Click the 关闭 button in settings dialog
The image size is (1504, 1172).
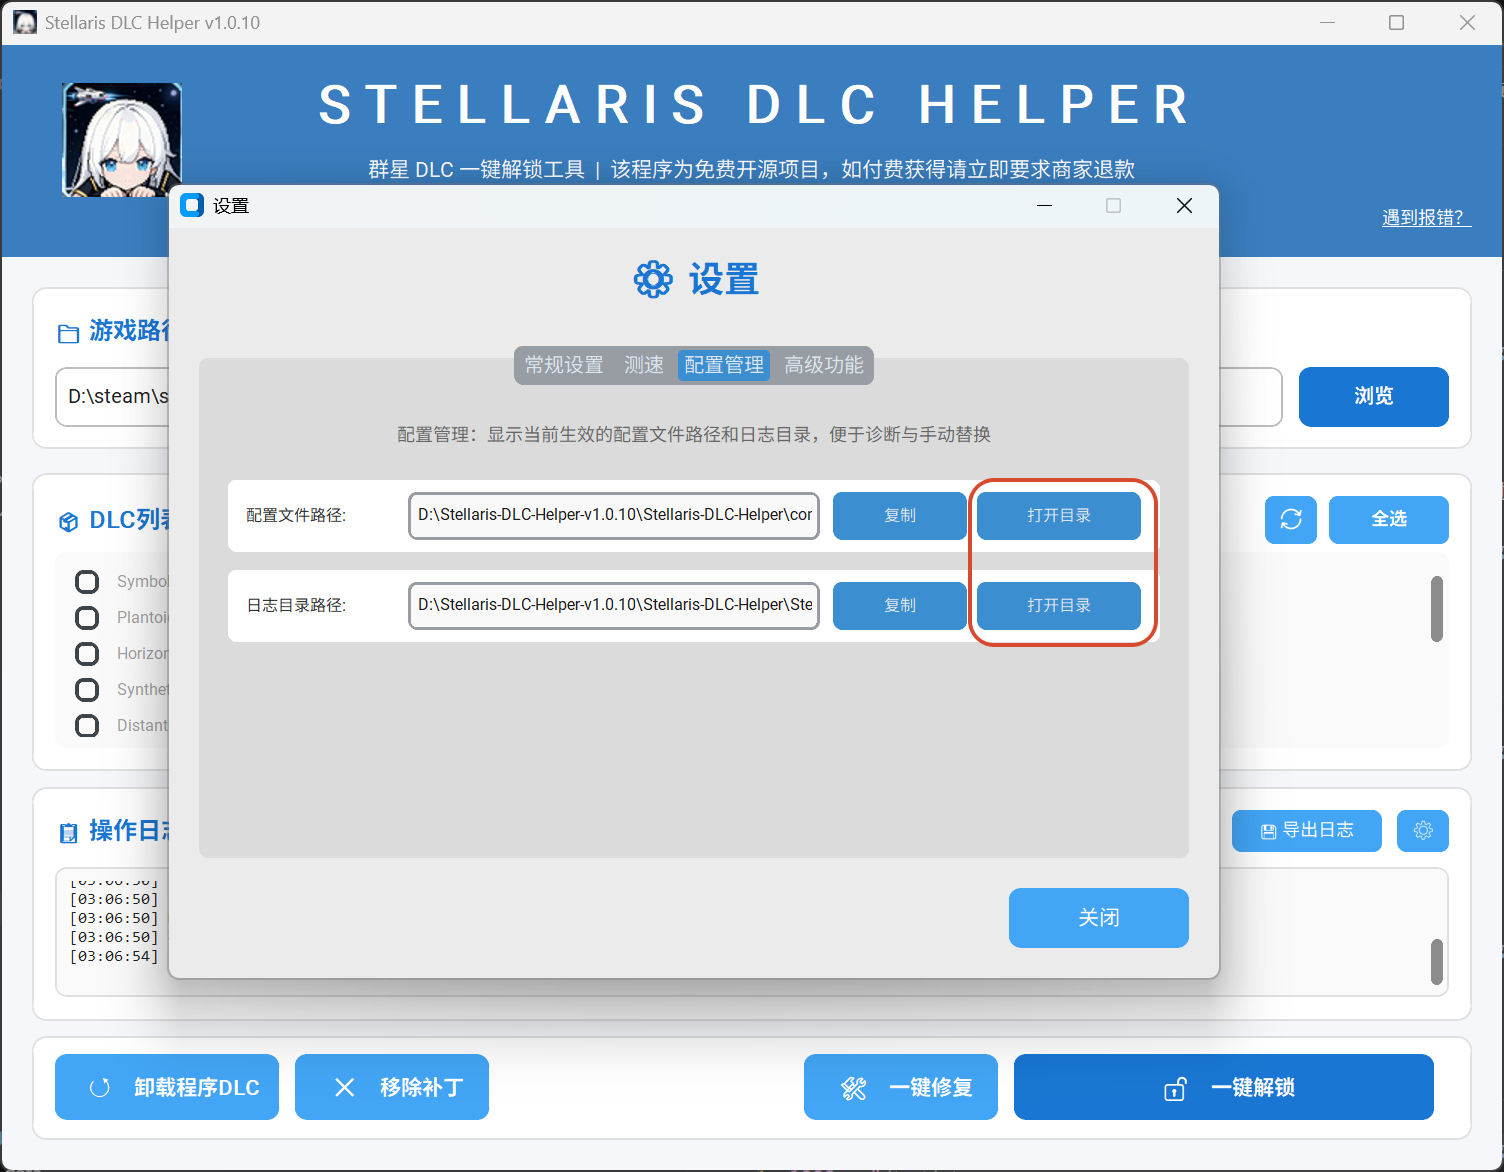coord(1099,918)
